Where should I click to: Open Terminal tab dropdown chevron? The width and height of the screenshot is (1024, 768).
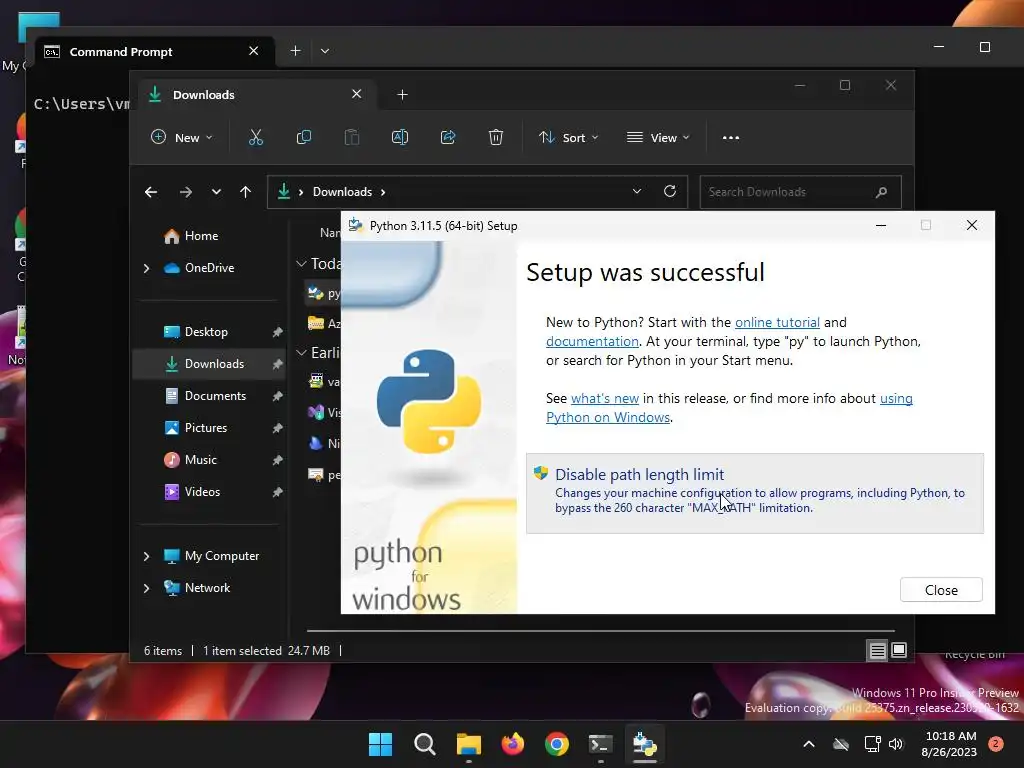click(x=325, y=51)
